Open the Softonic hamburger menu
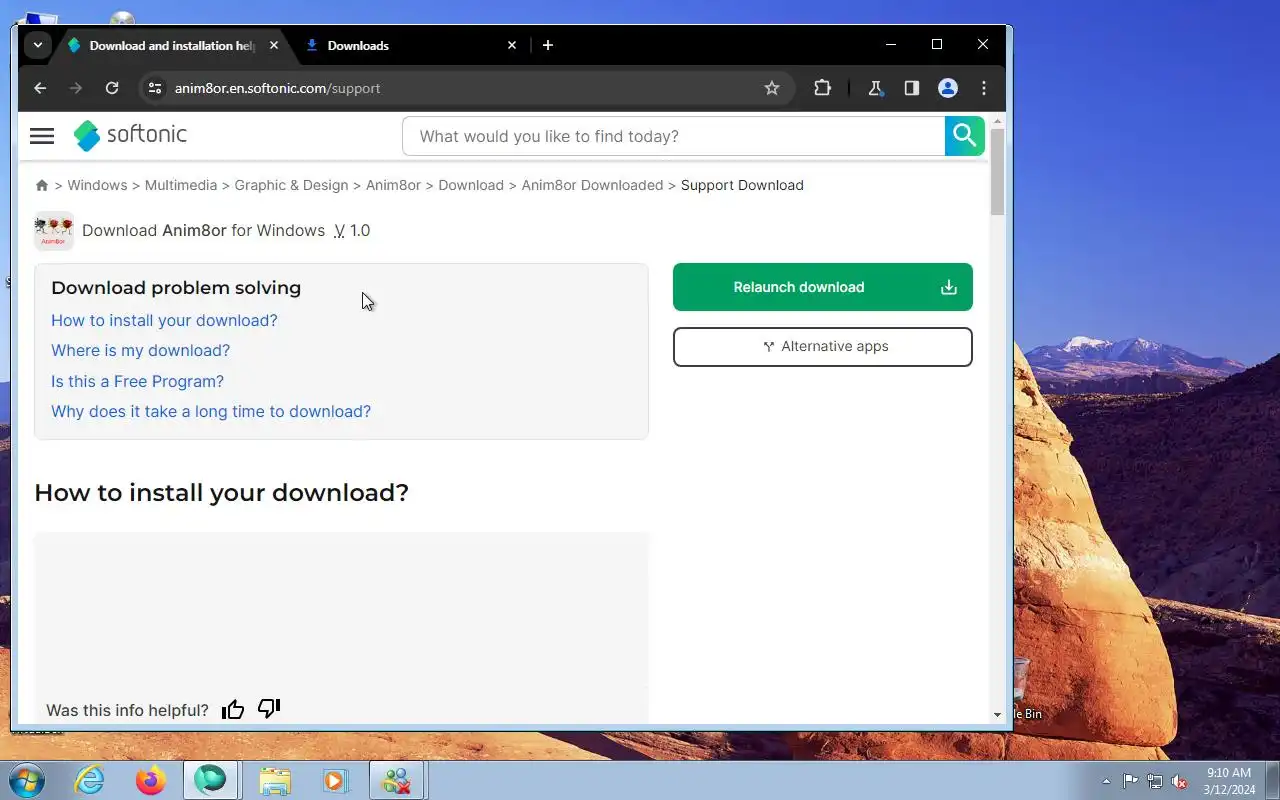 click(x=42, y=136)
